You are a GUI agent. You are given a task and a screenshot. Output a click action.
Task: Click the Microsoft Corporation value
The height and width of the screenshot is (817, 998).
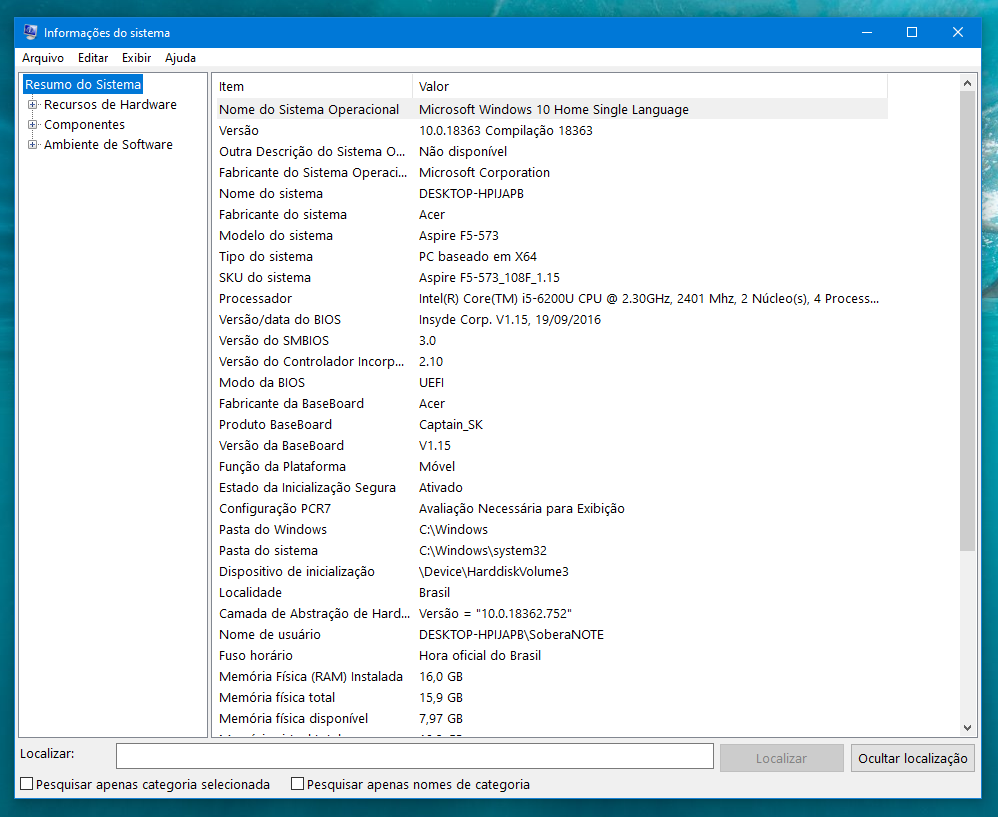pos(484,172)
